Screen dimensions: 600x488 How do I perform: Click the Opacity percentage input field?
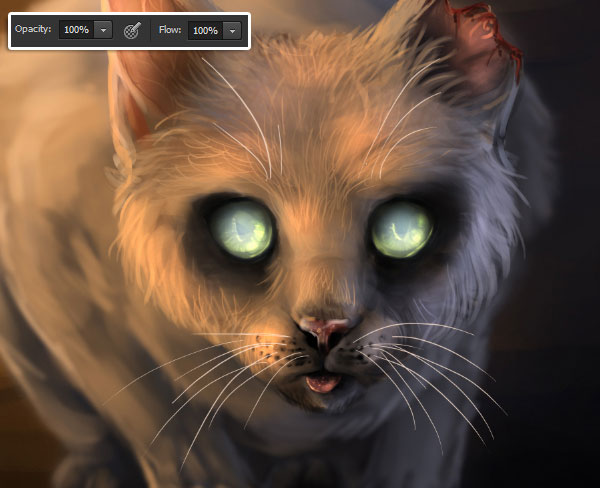[77, 30]
